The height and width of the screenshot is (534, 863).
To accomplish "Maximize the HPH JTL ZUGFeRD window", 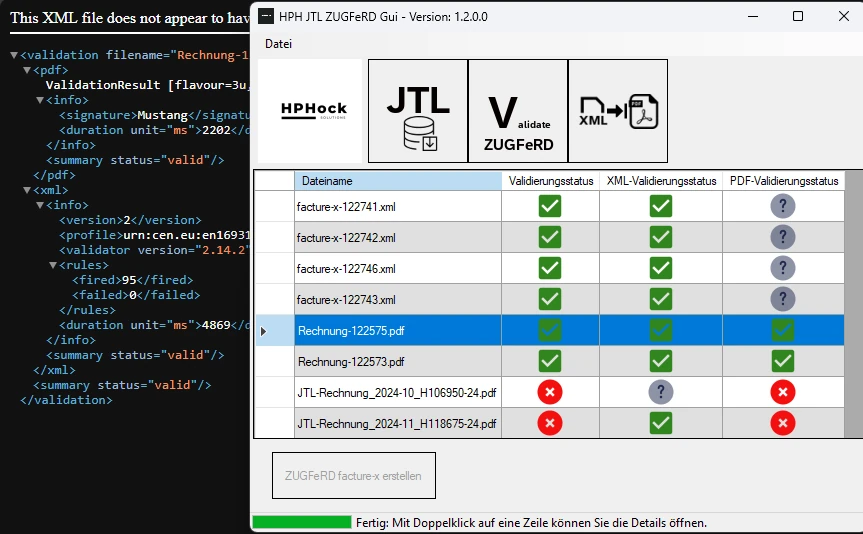I will point(798,17).
